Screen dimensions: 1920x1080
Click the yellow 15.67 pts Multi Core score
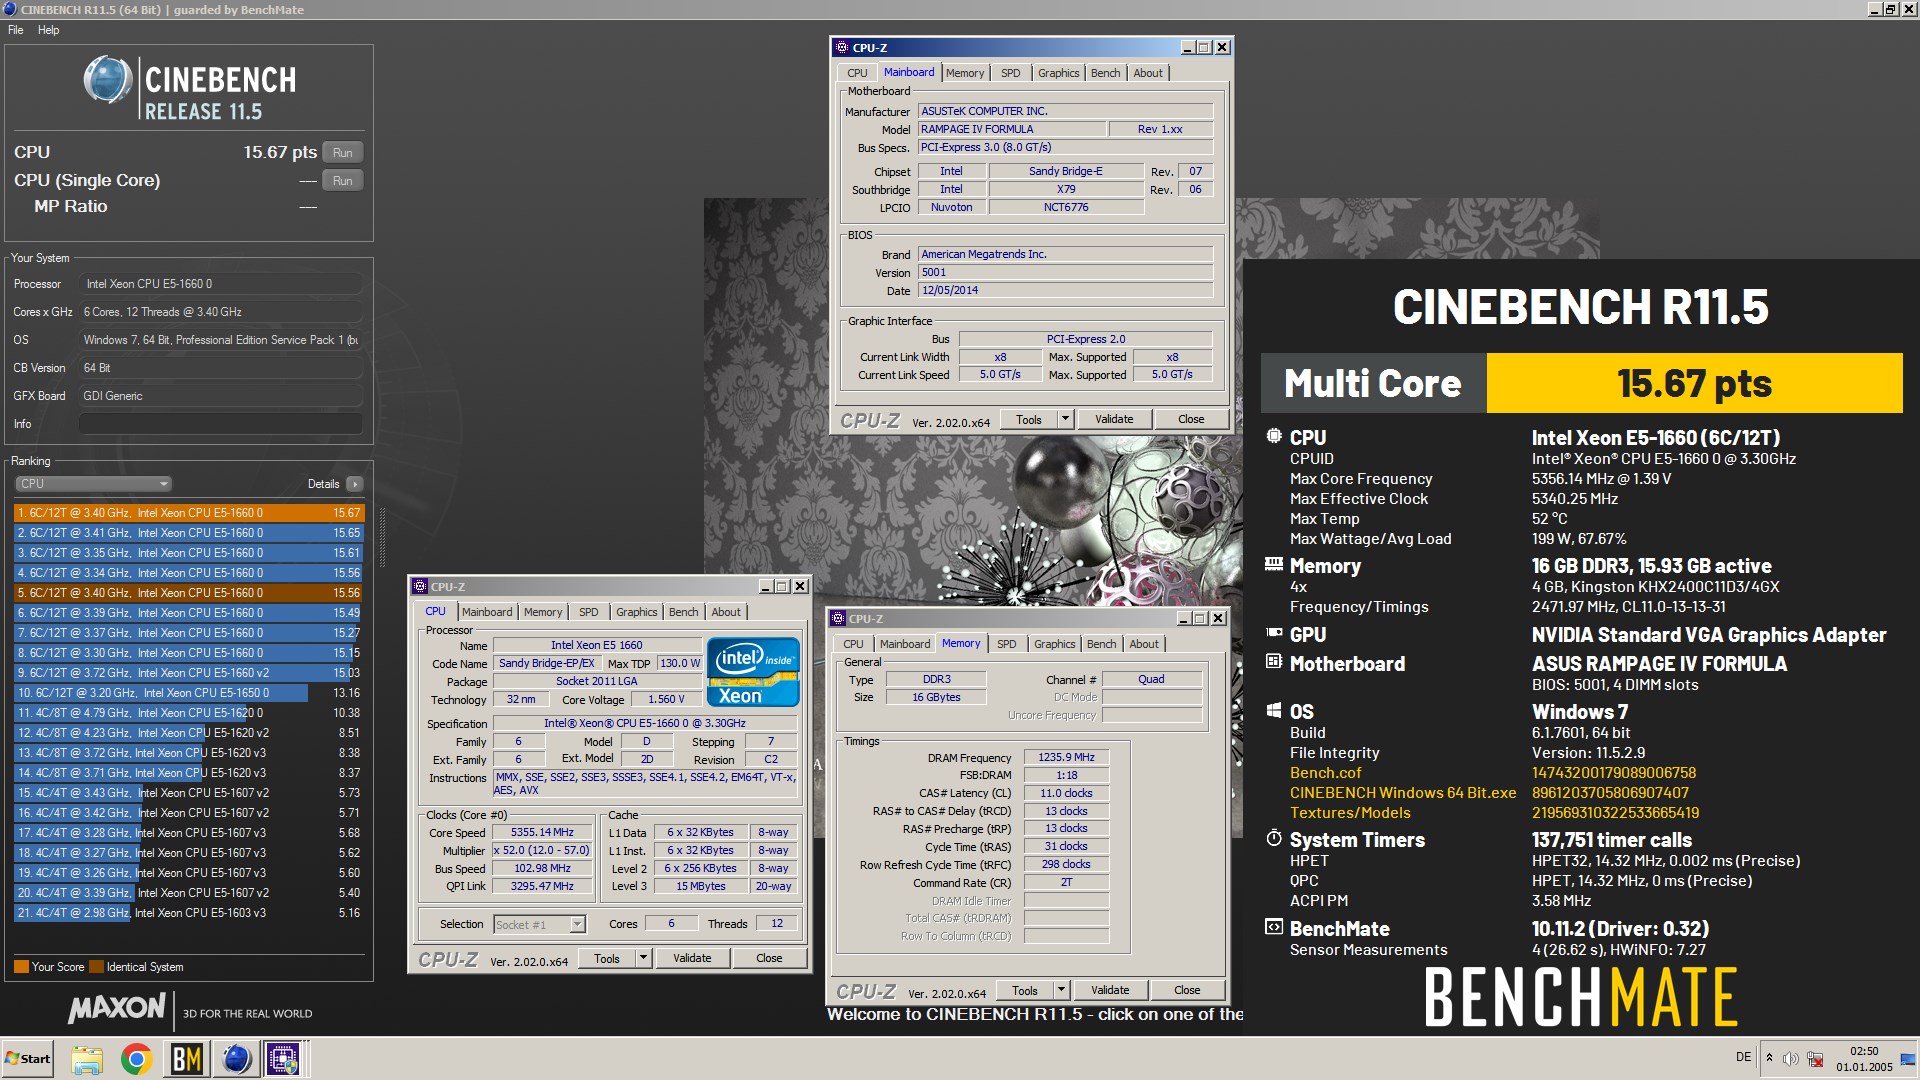(x=1694, y=383)
